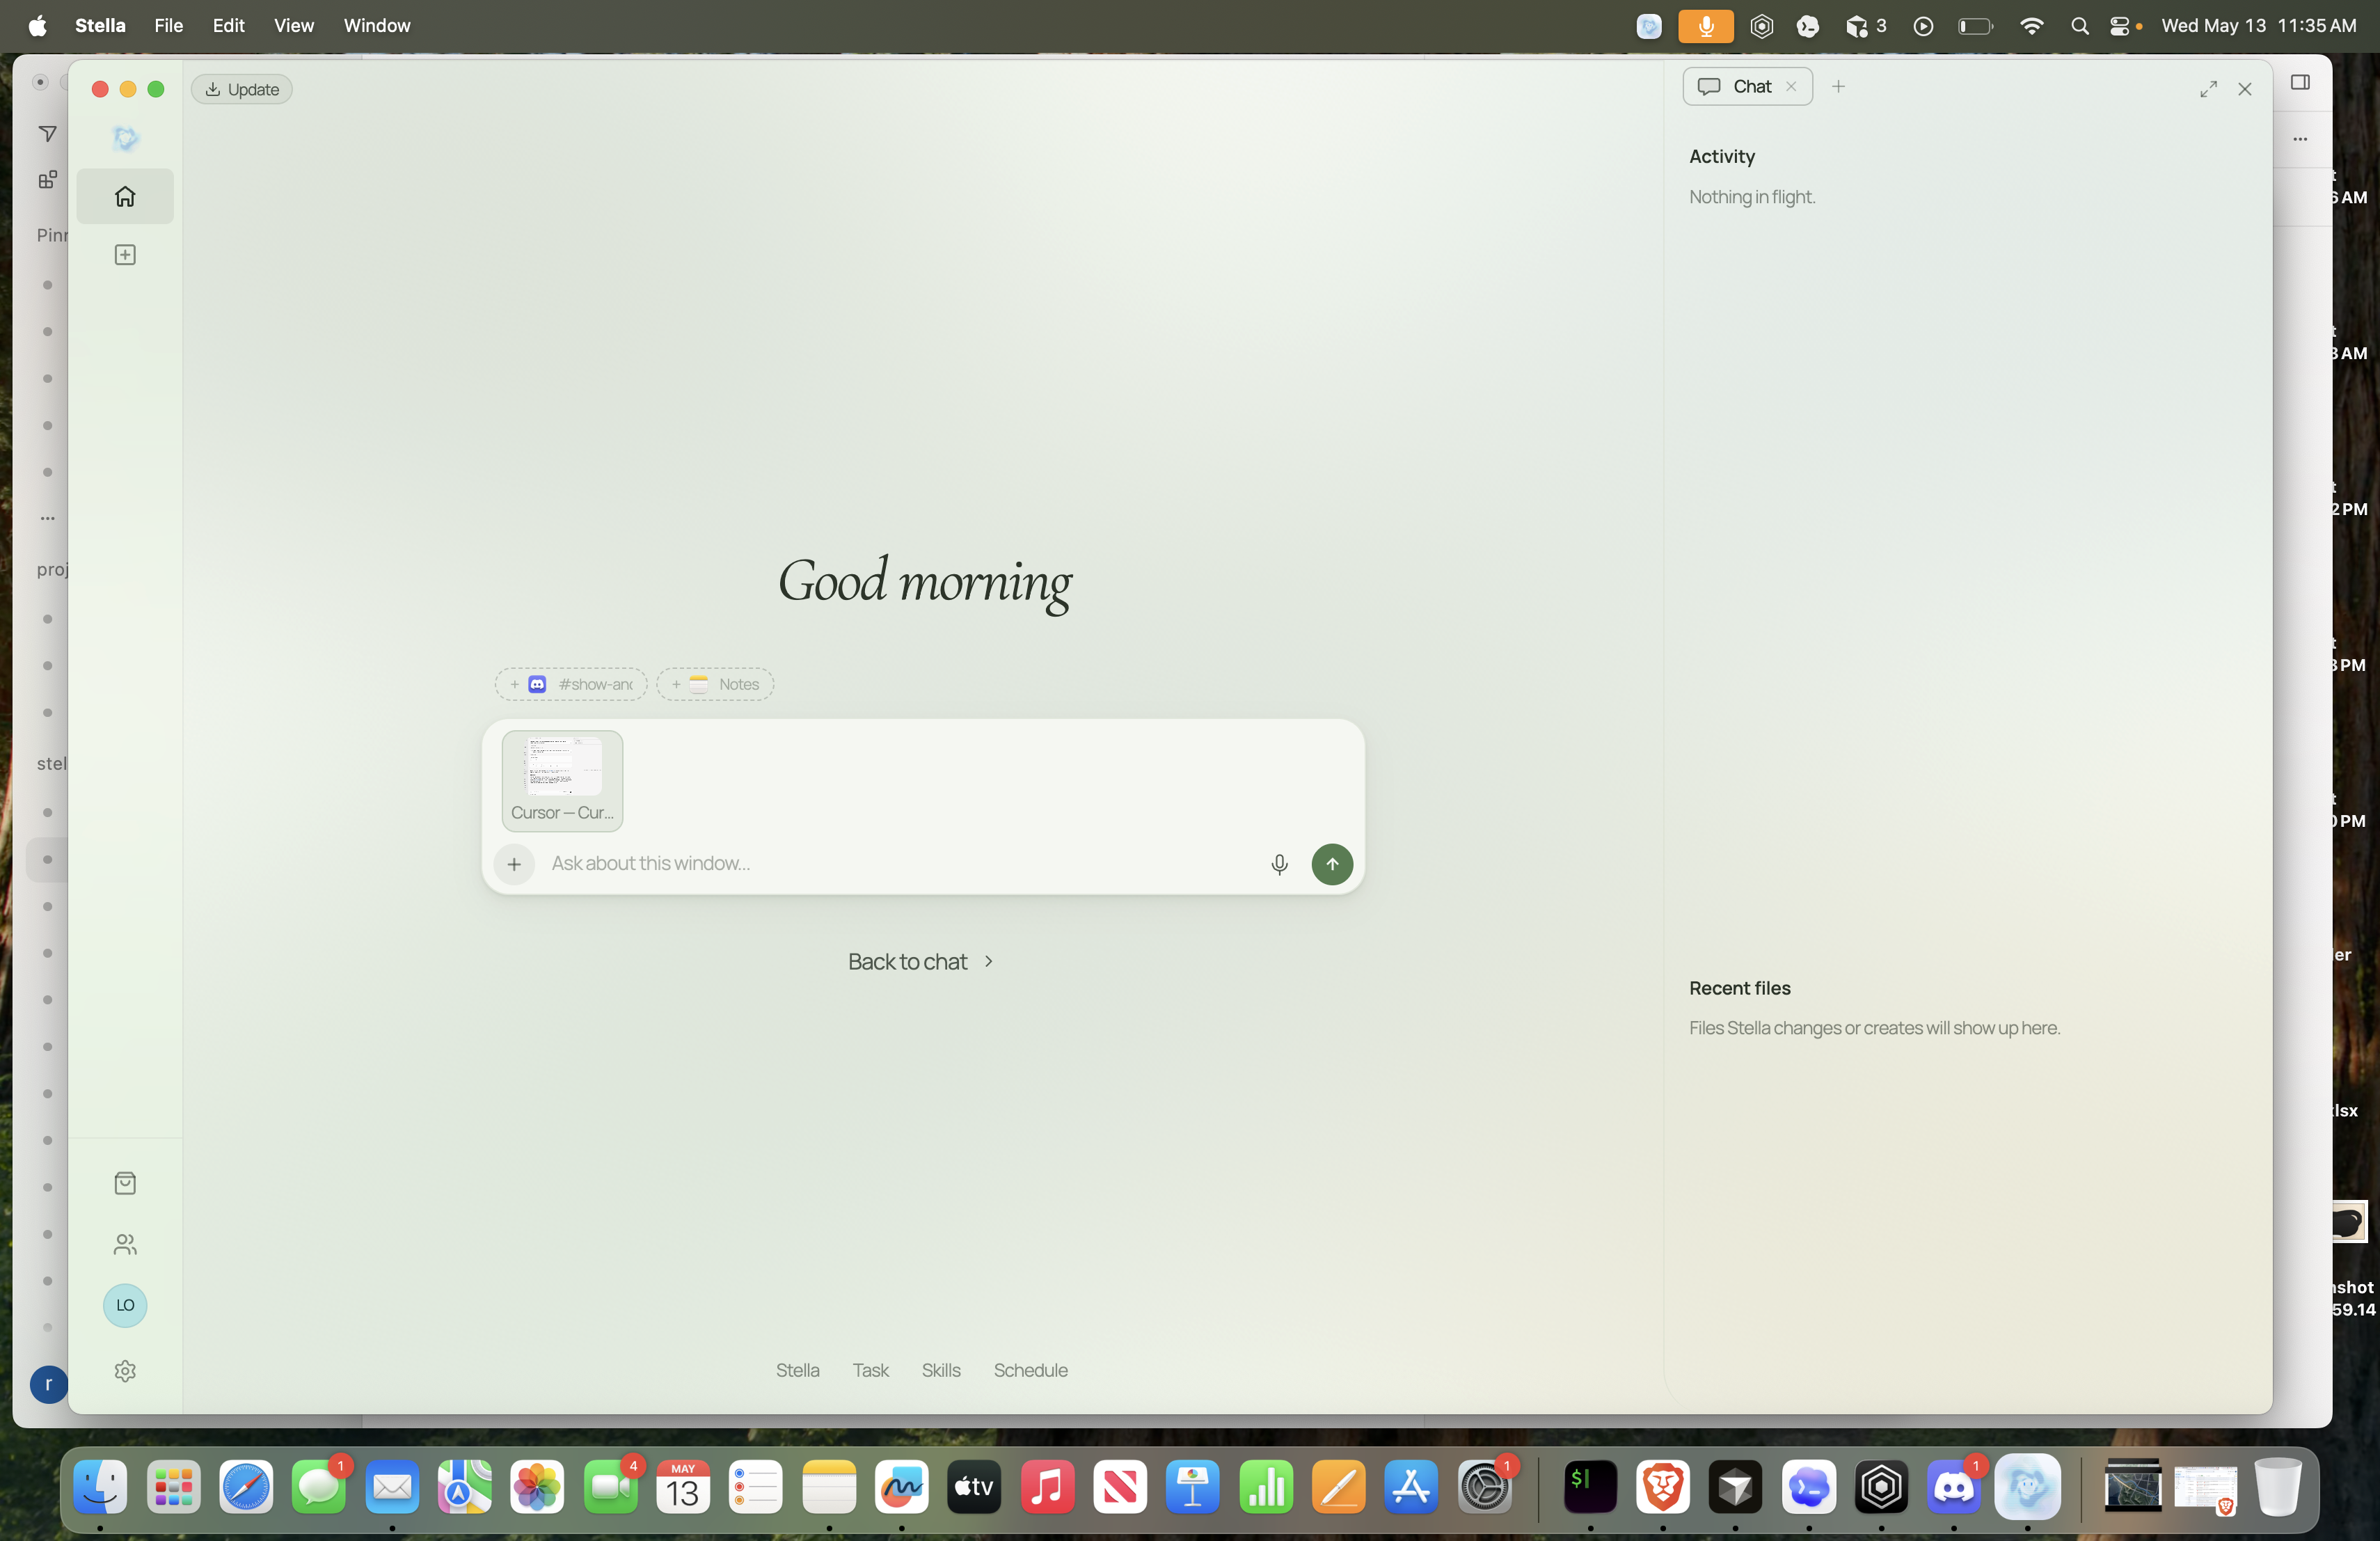
Task: Expand the right panel to full view
Action: (2208, 89)
